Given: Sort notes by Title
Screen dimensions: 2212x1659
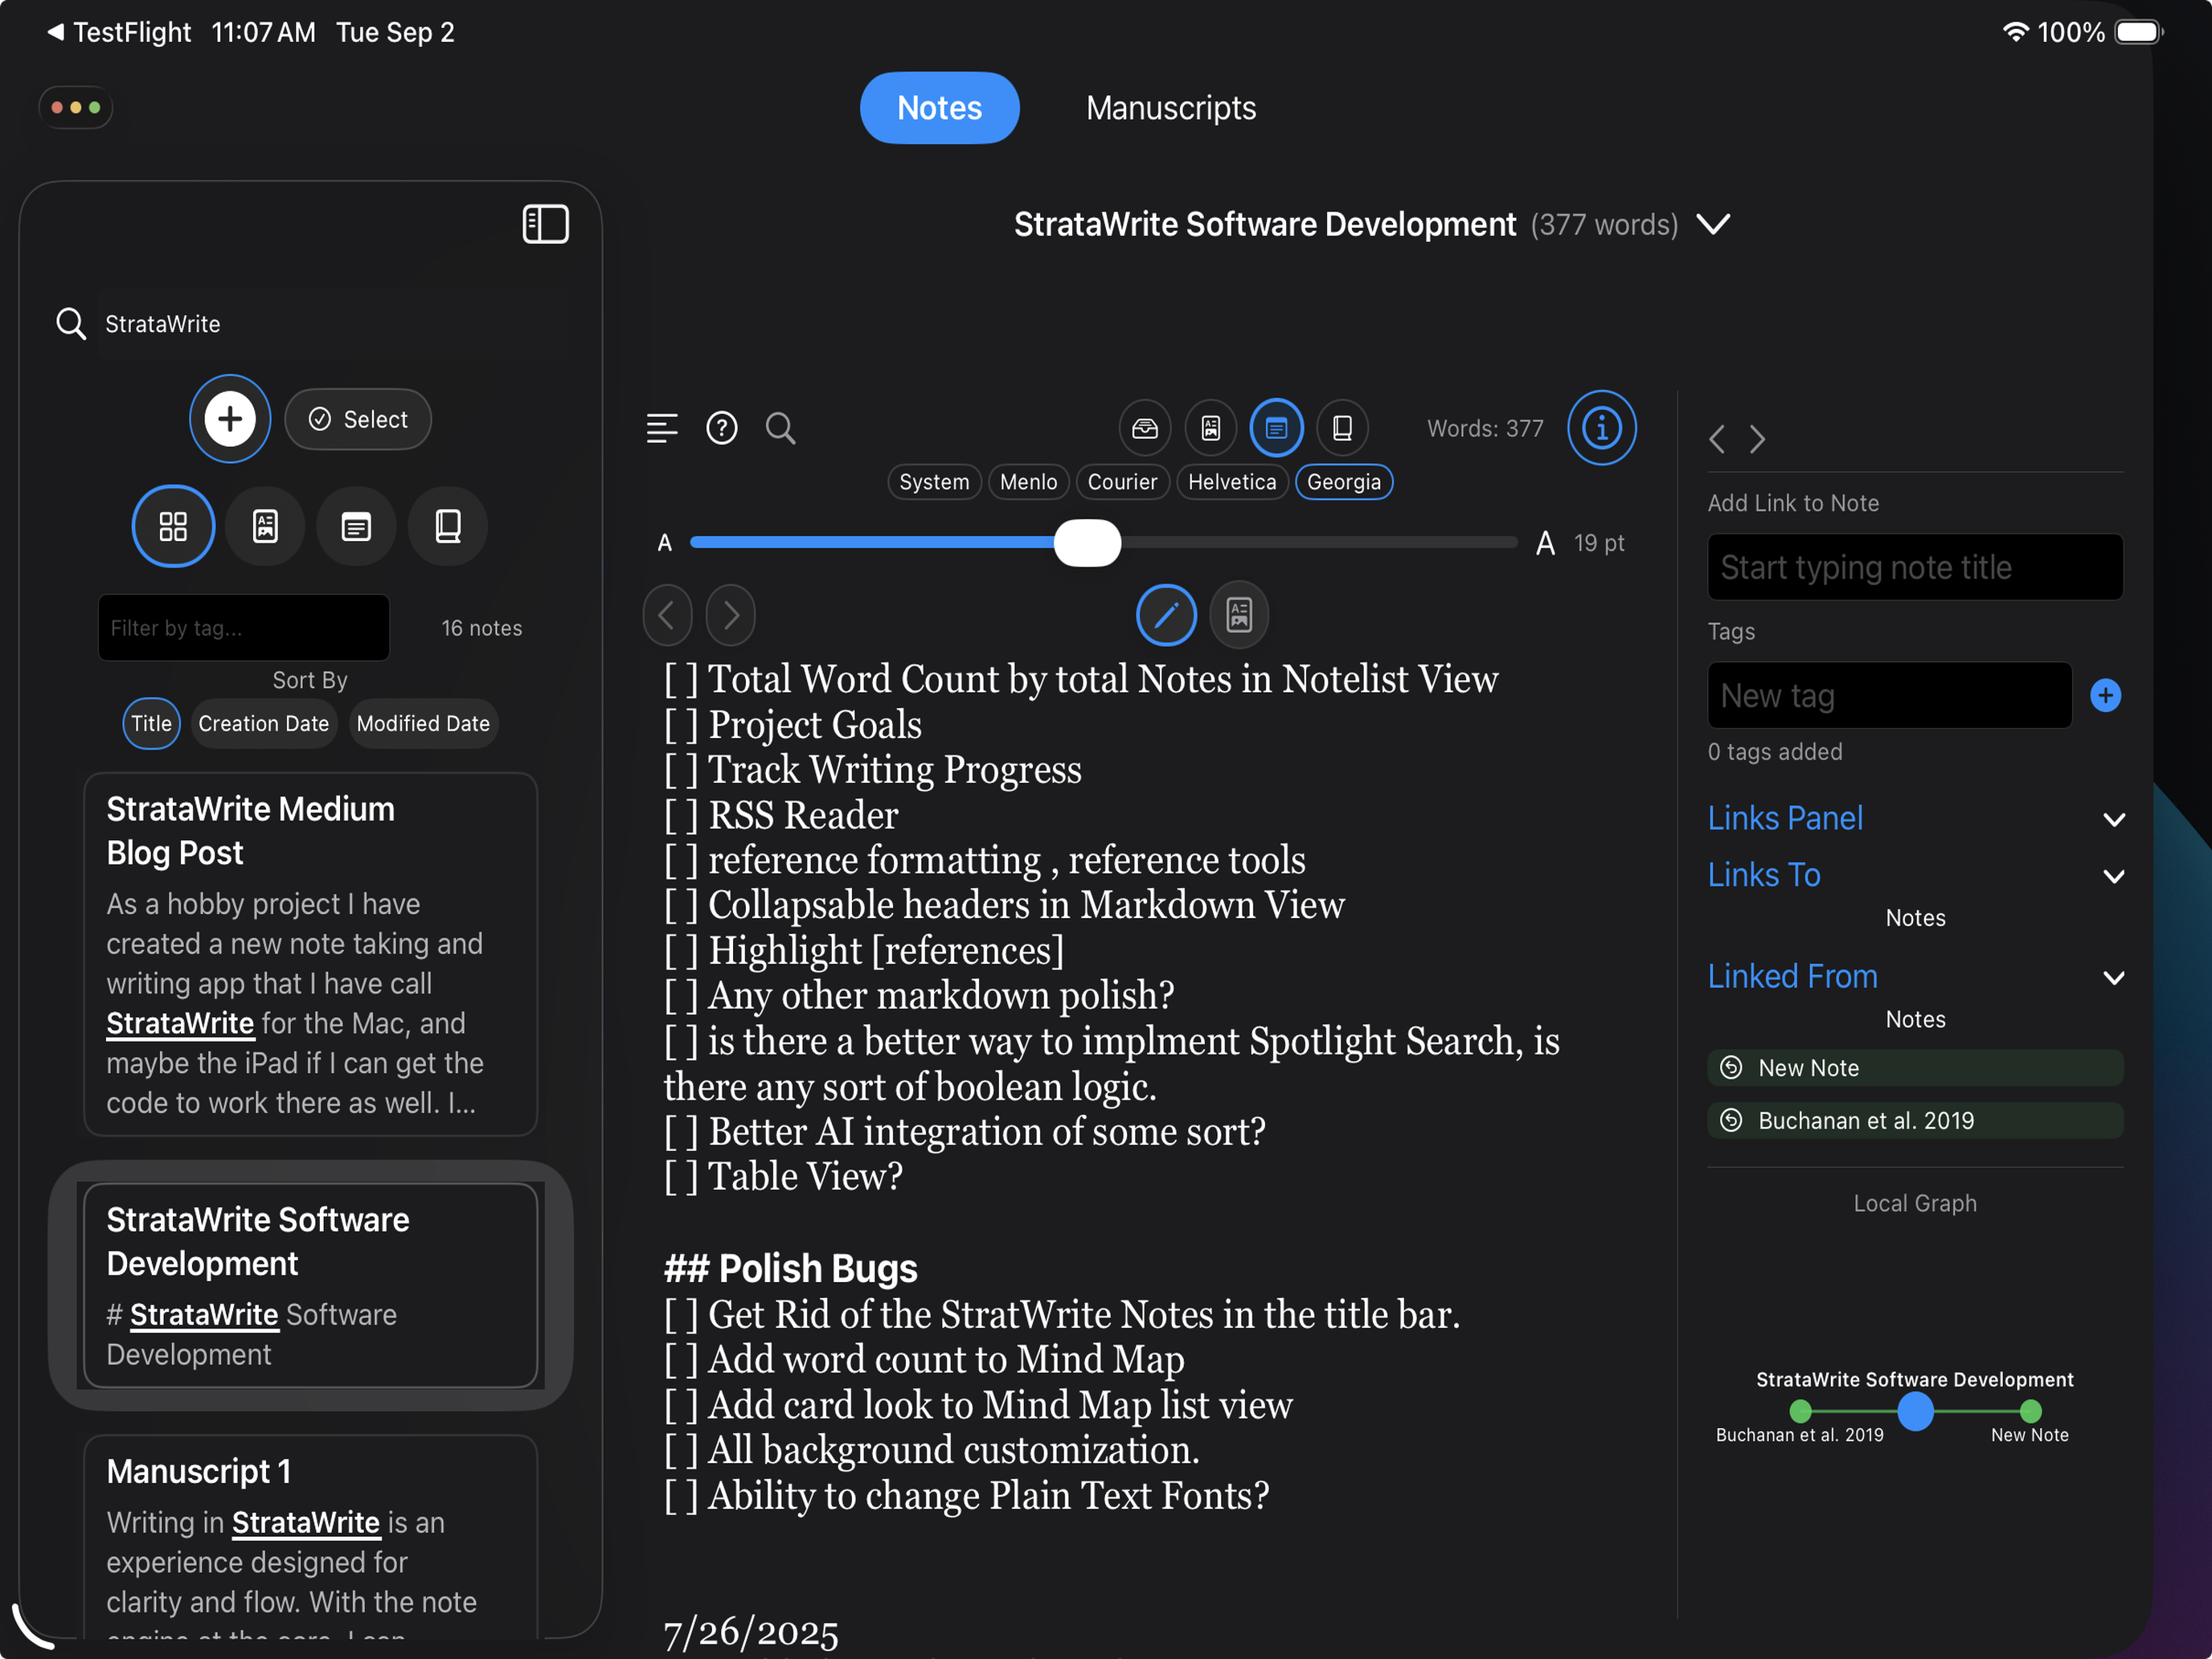Looking at the screenshot, I should point(151,723).
